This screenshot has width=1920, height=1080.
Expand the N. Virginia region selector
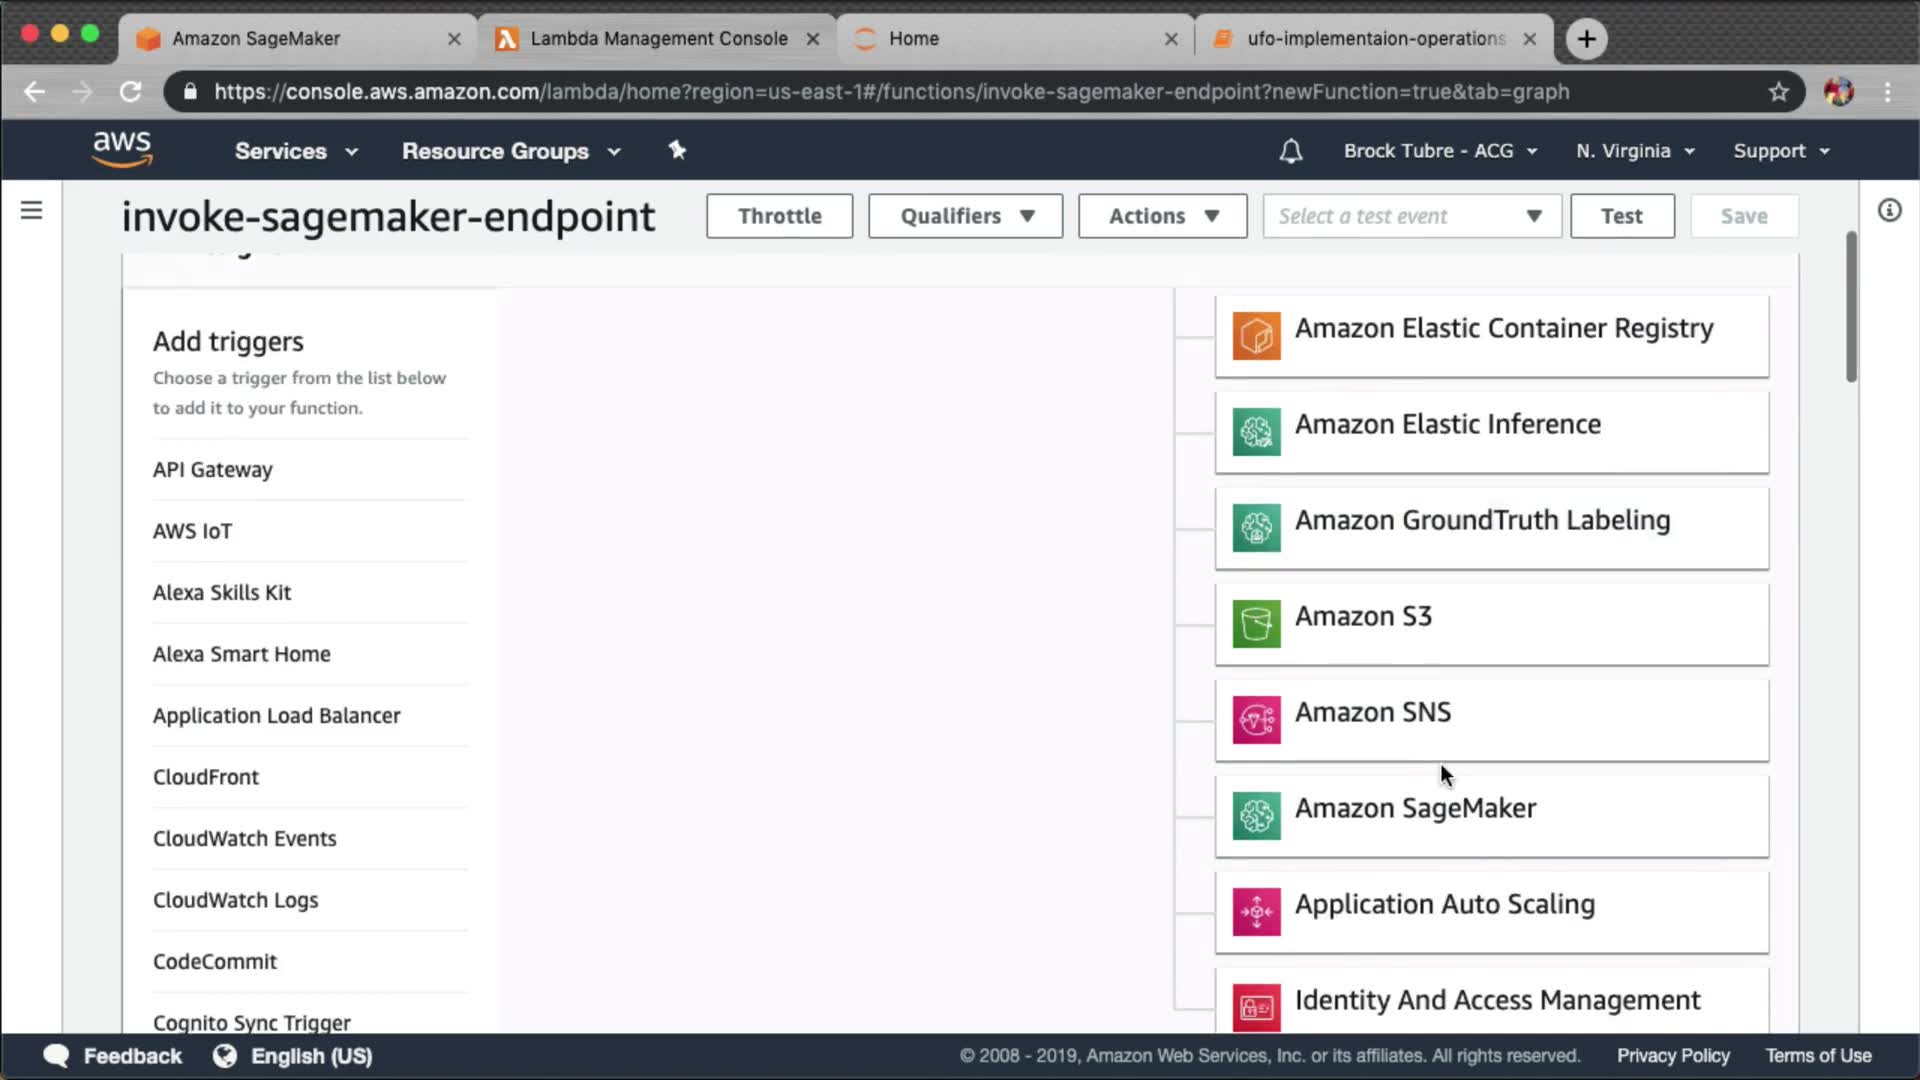click(1634, 151)
